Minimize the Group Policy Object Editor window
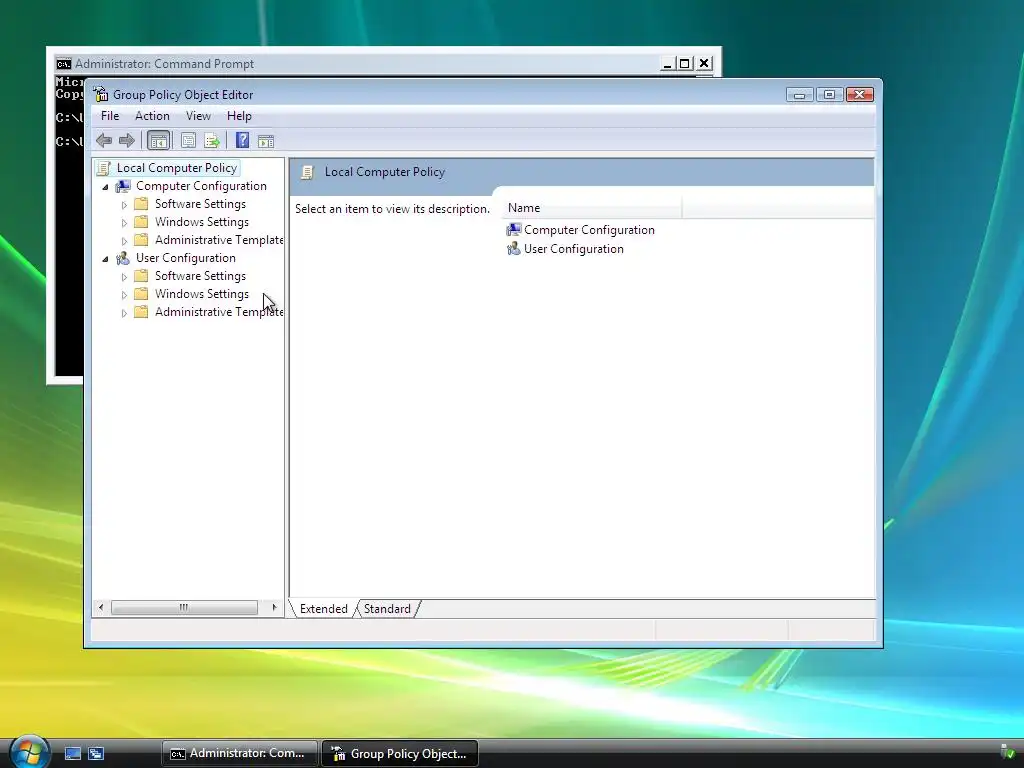The width and height of the screenshot is (1024, 768). coord(799,95)
